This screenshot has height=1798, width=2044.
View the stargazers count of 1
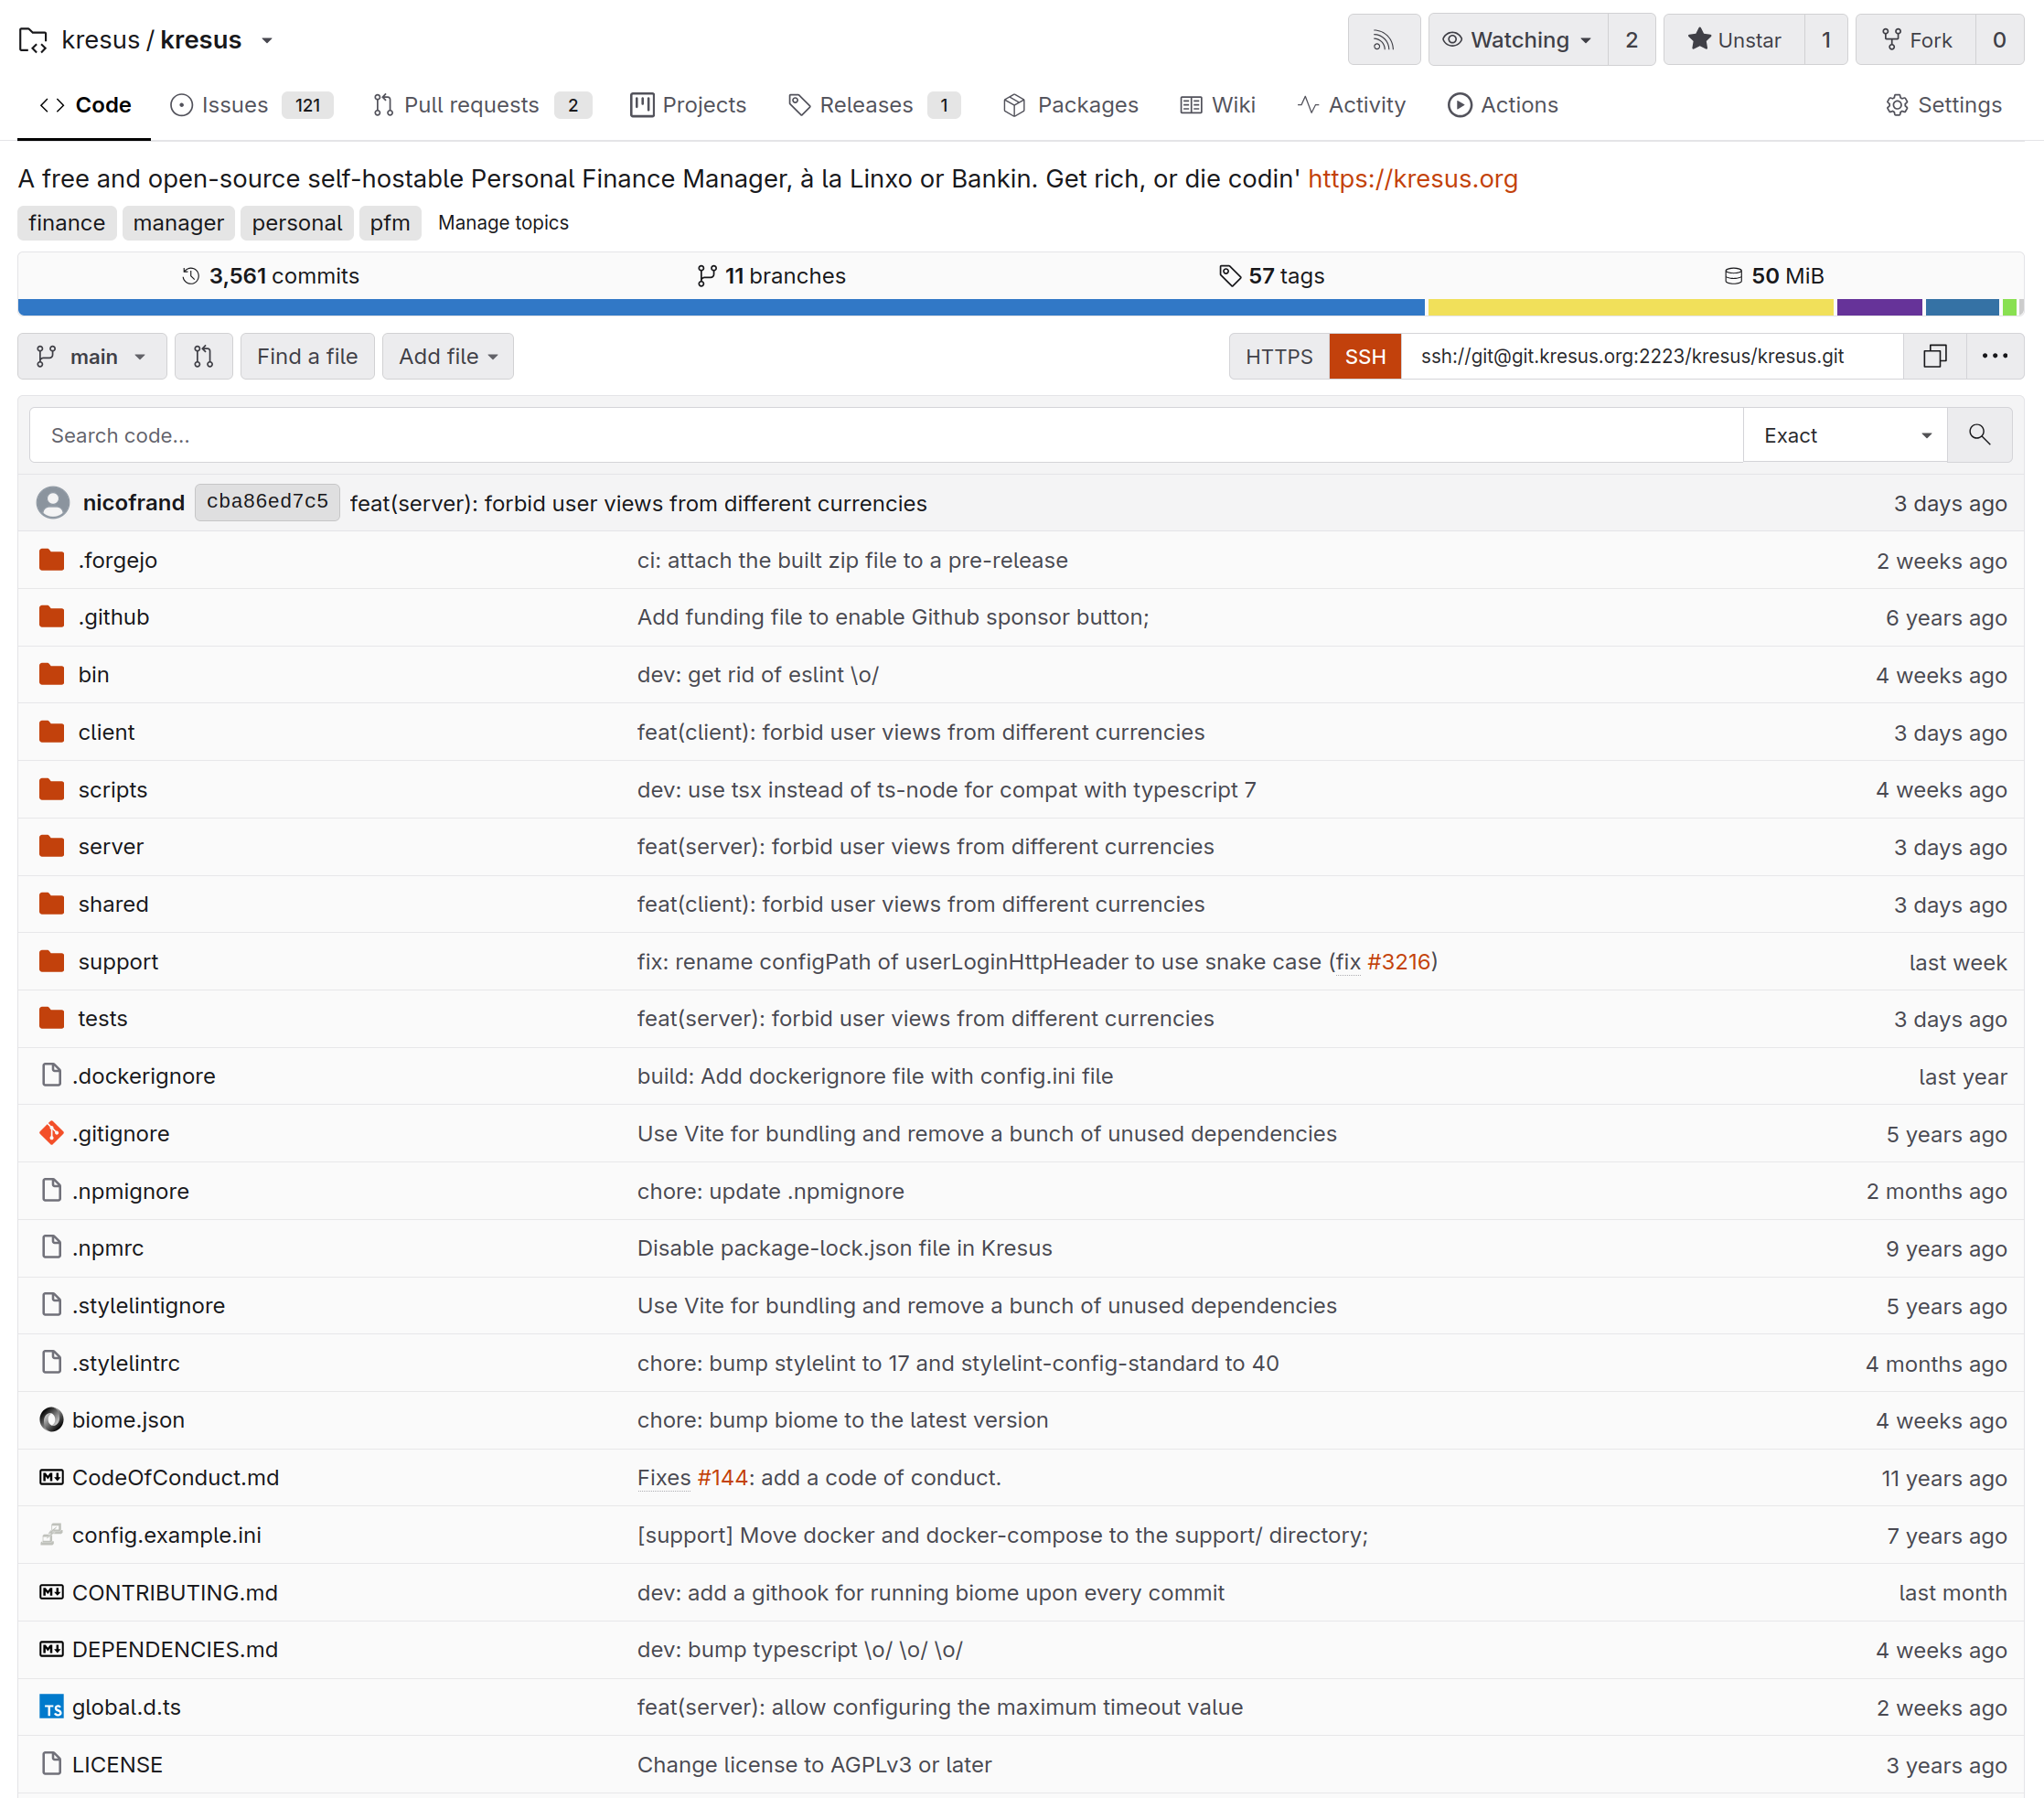(x=1826, y=40)
